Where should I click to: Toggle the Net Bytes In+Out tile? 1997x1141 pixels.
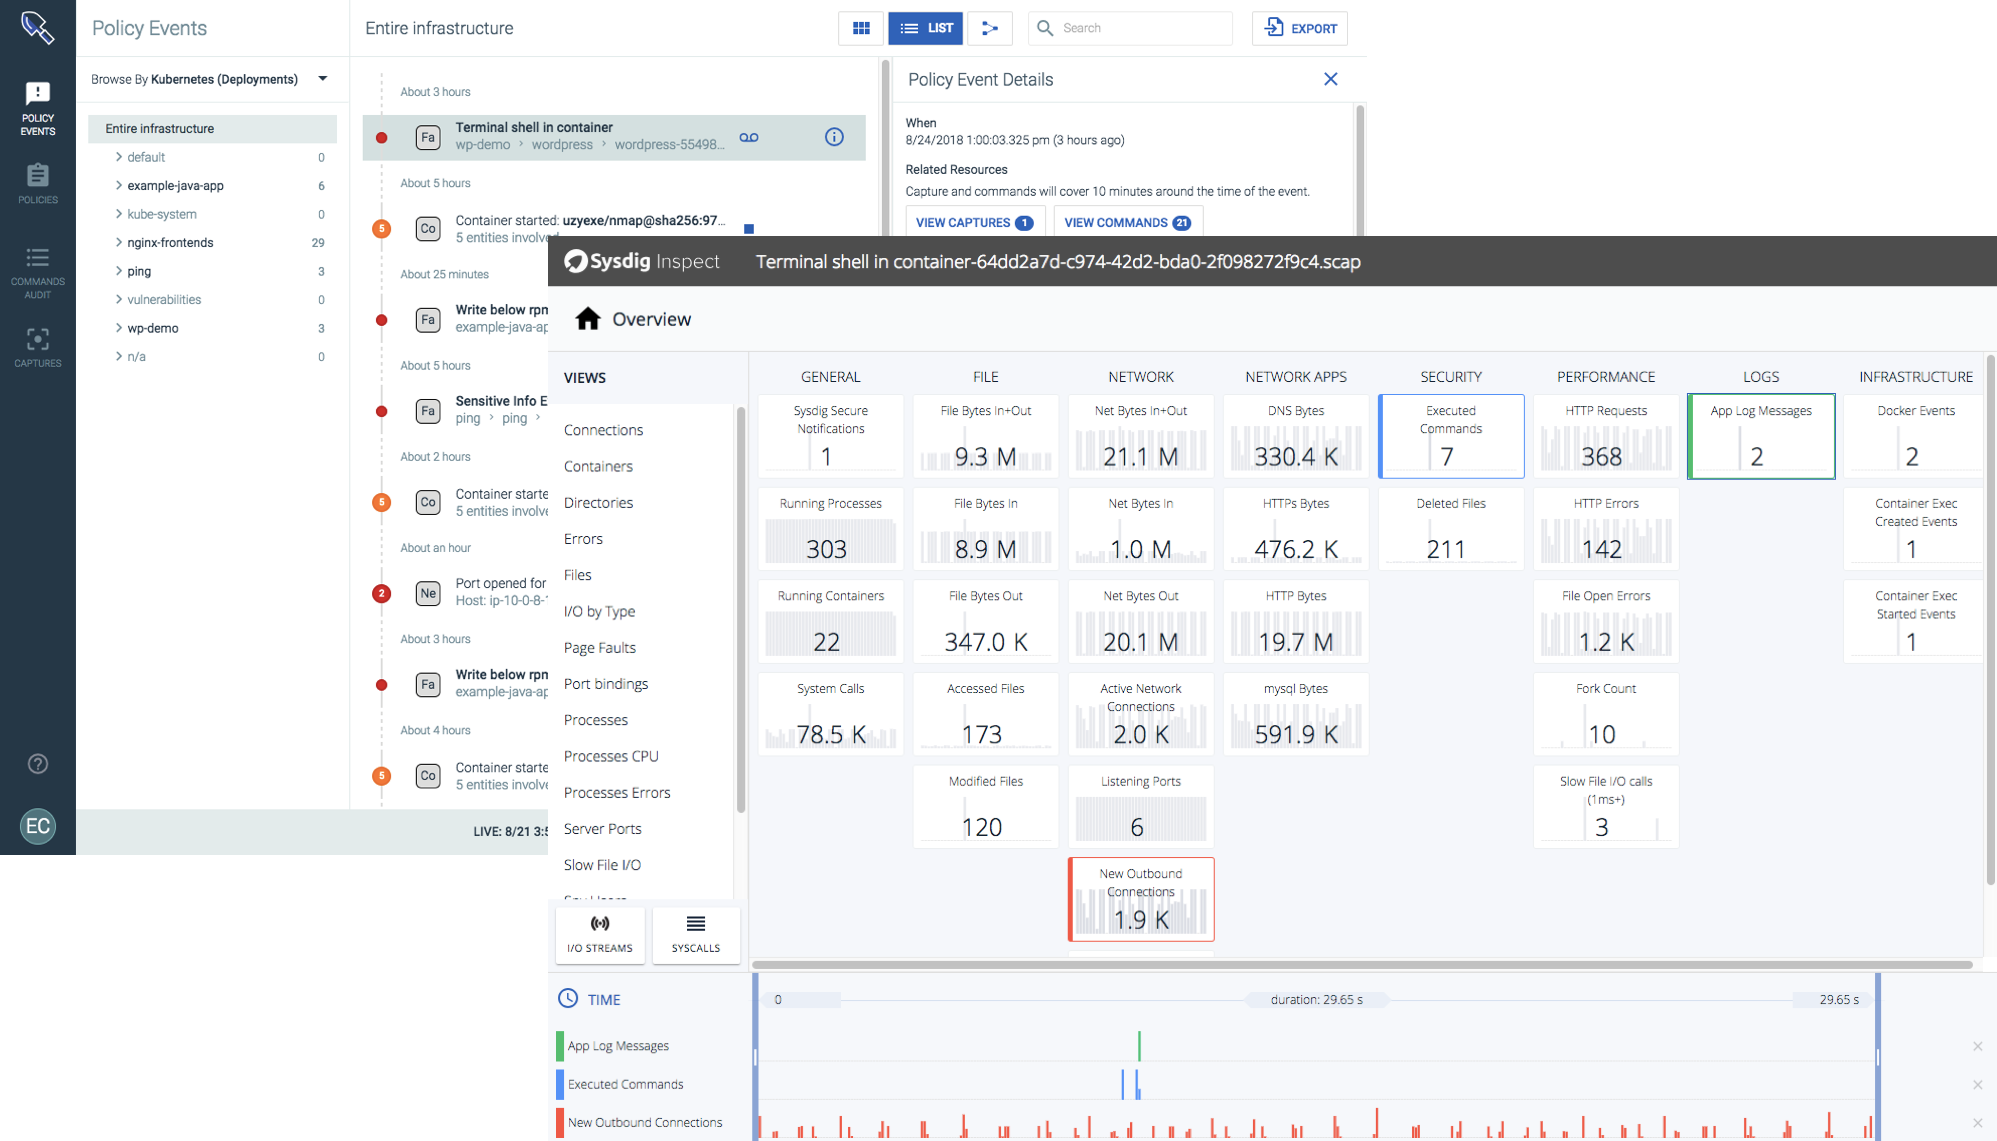pyautogui.click(x=1141, y=436)
